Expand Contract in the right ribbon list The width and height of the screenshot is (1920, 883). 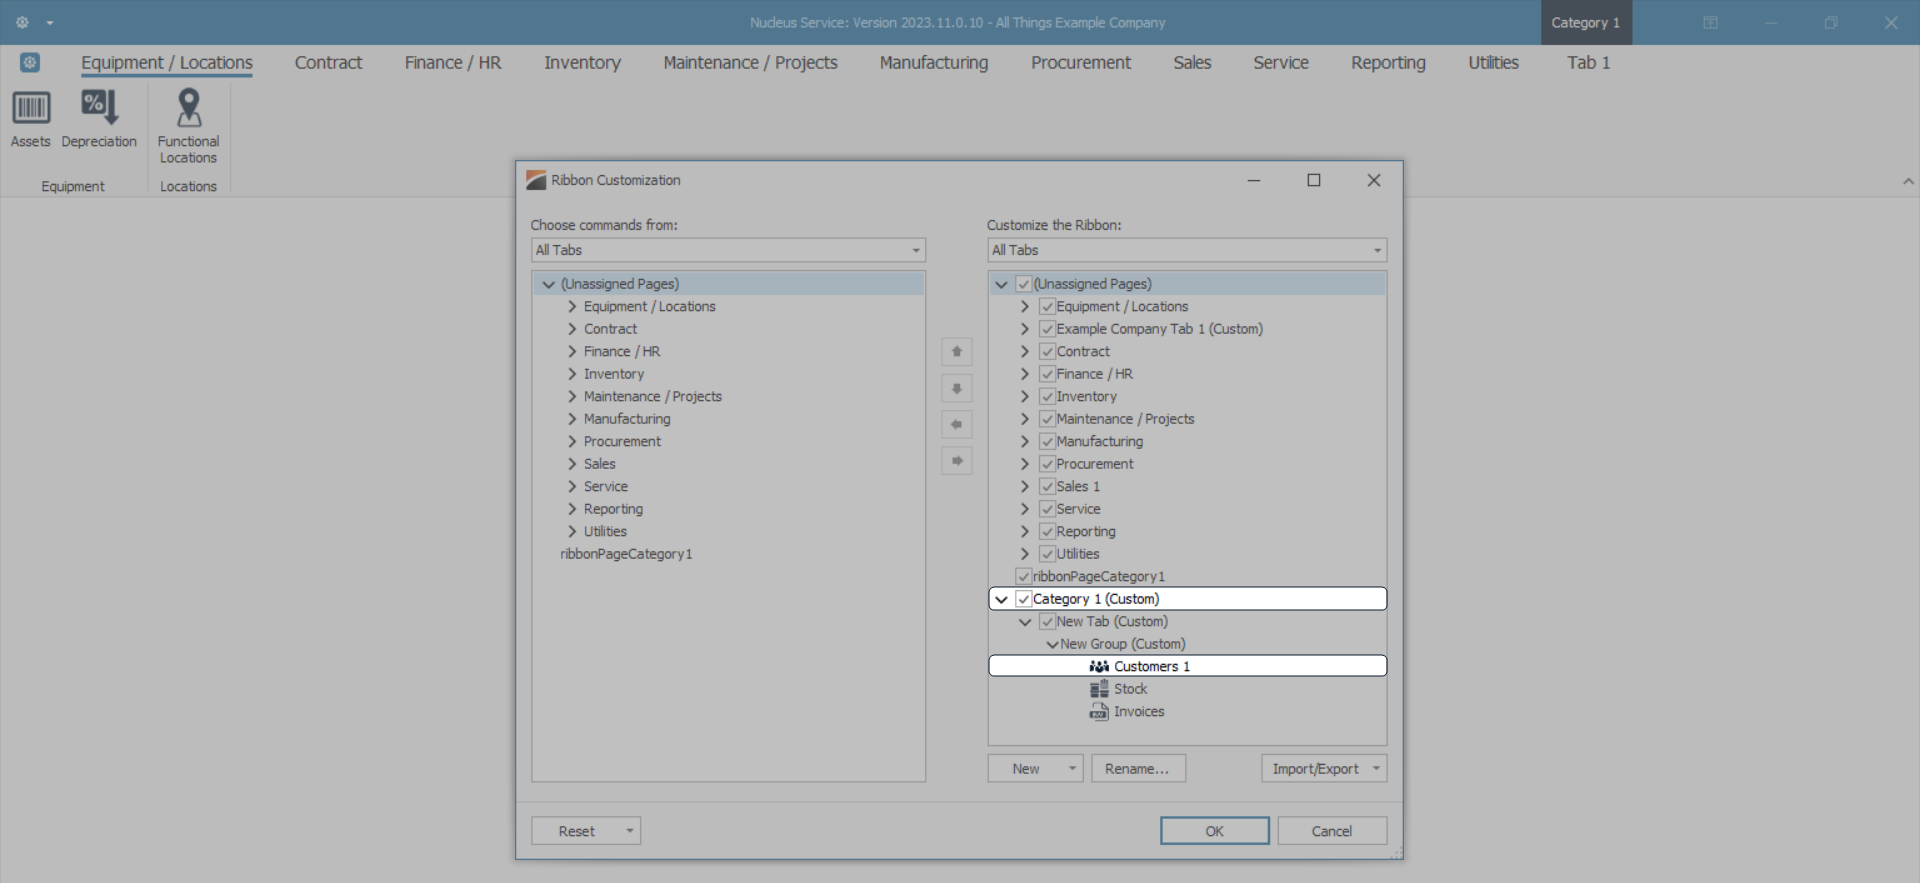(x=1025, y=352)
